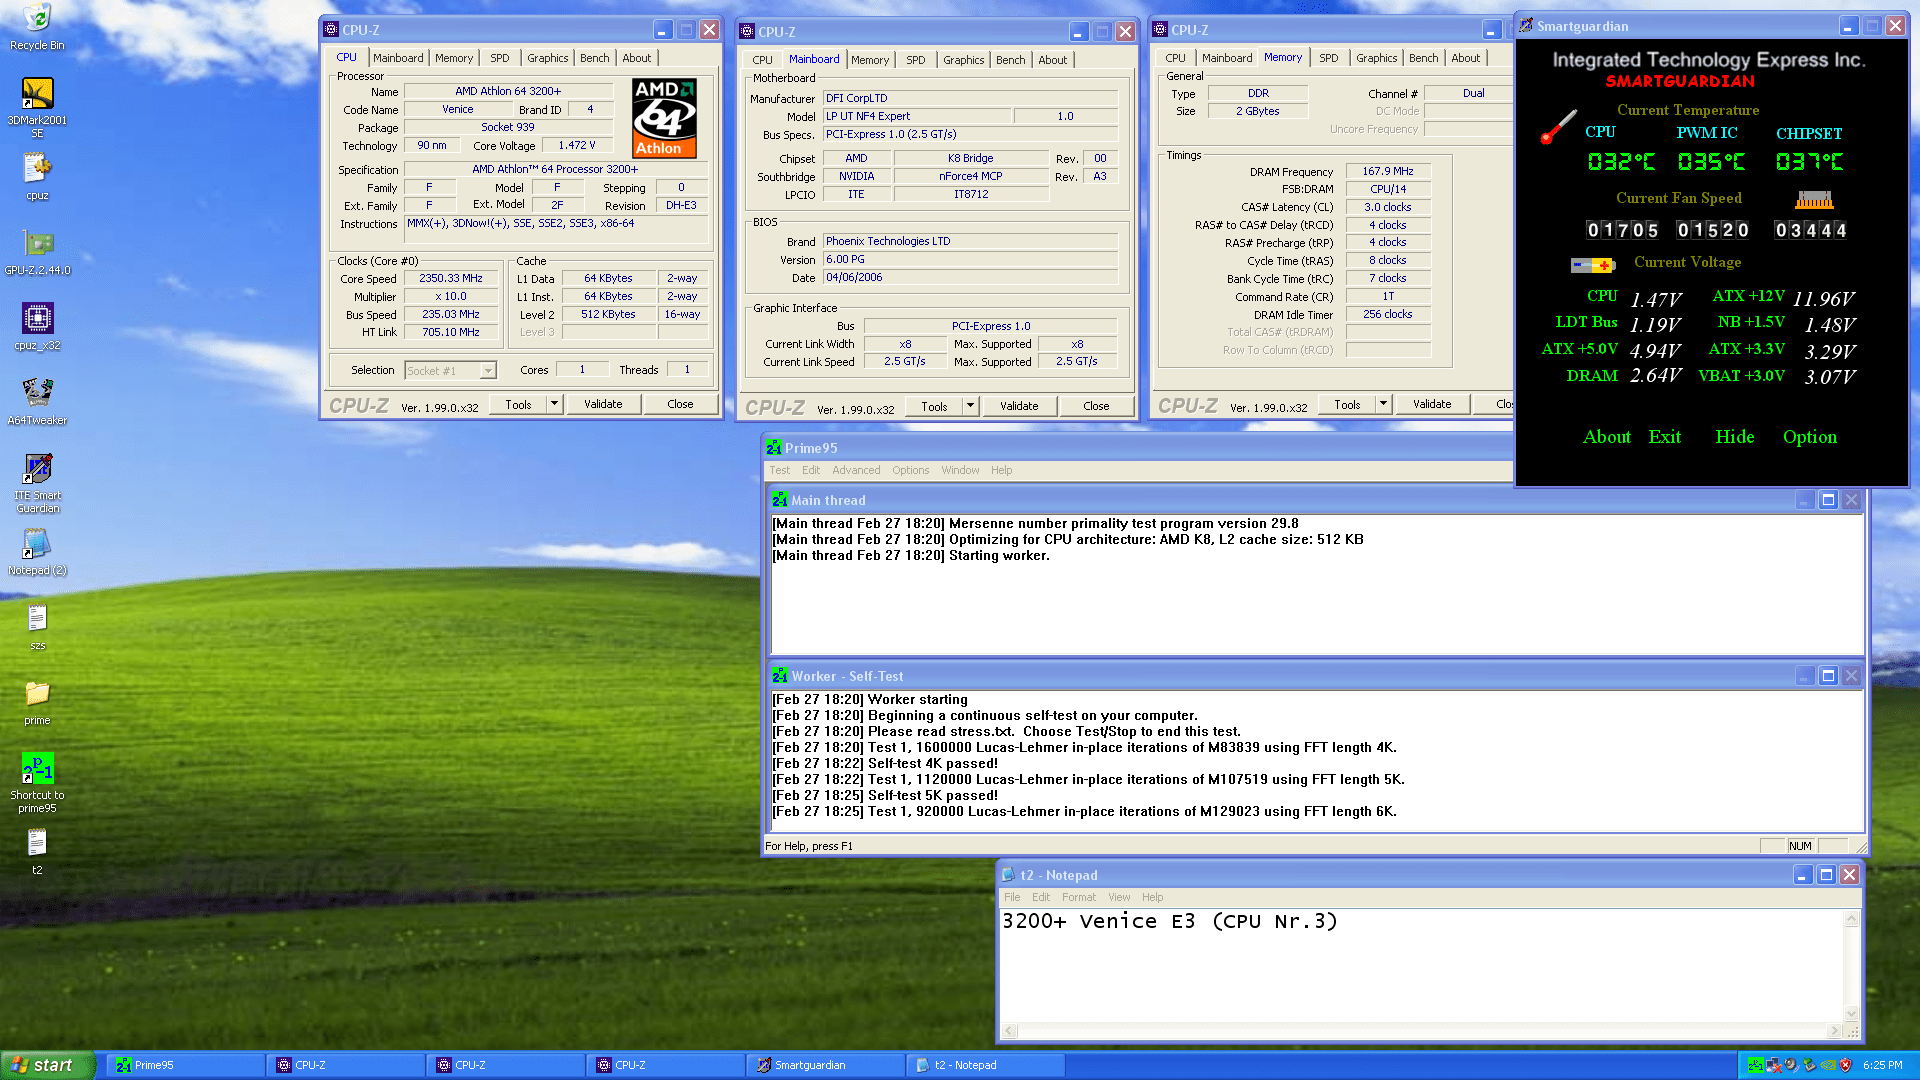1920x1080 pixels.
Task: Open the Shortcut to prime95 icon
Action: 37,768
